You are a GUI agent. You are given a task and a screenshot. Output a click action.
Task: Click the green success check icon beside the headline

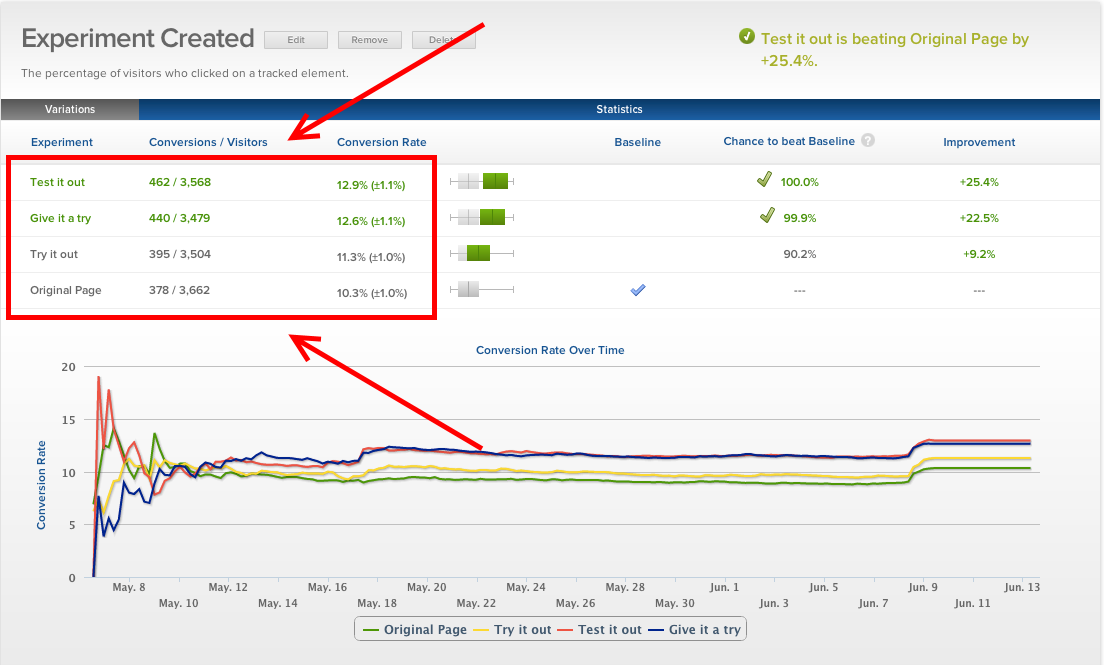click(747, 37)
